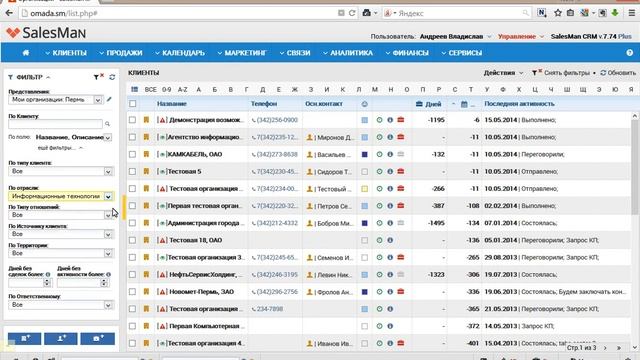Go to the home icon in blue navigation bar
Screen dimensions: 640x360
click(26, 53)
